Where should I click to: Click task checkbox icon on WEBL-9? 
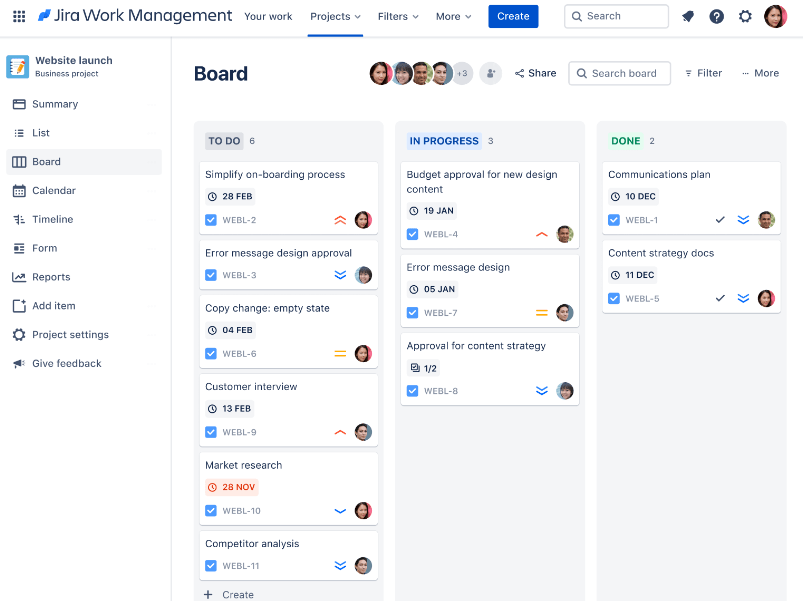pyautogui.click(x=211, y=432)
